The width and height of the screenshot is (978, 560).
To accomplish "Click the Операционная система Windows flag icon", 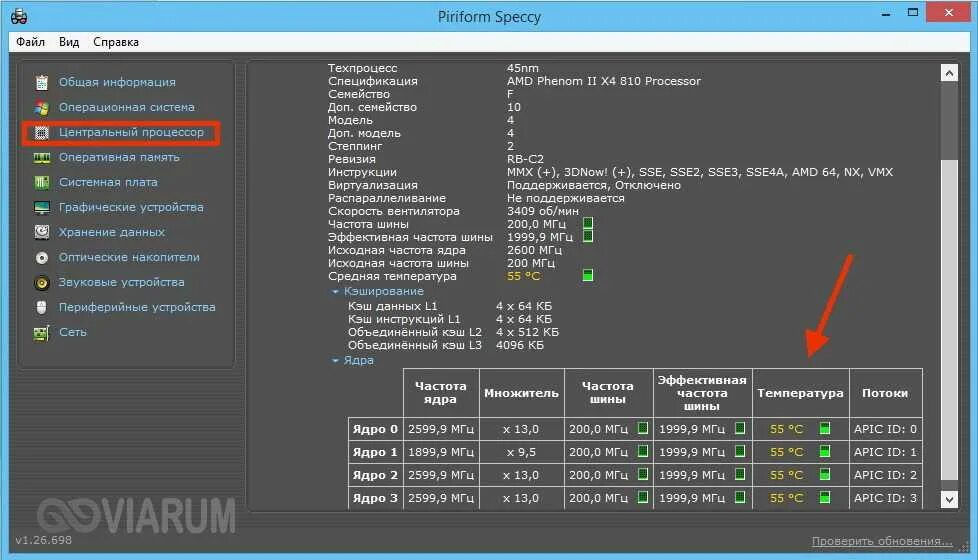I will coord(42,107).
